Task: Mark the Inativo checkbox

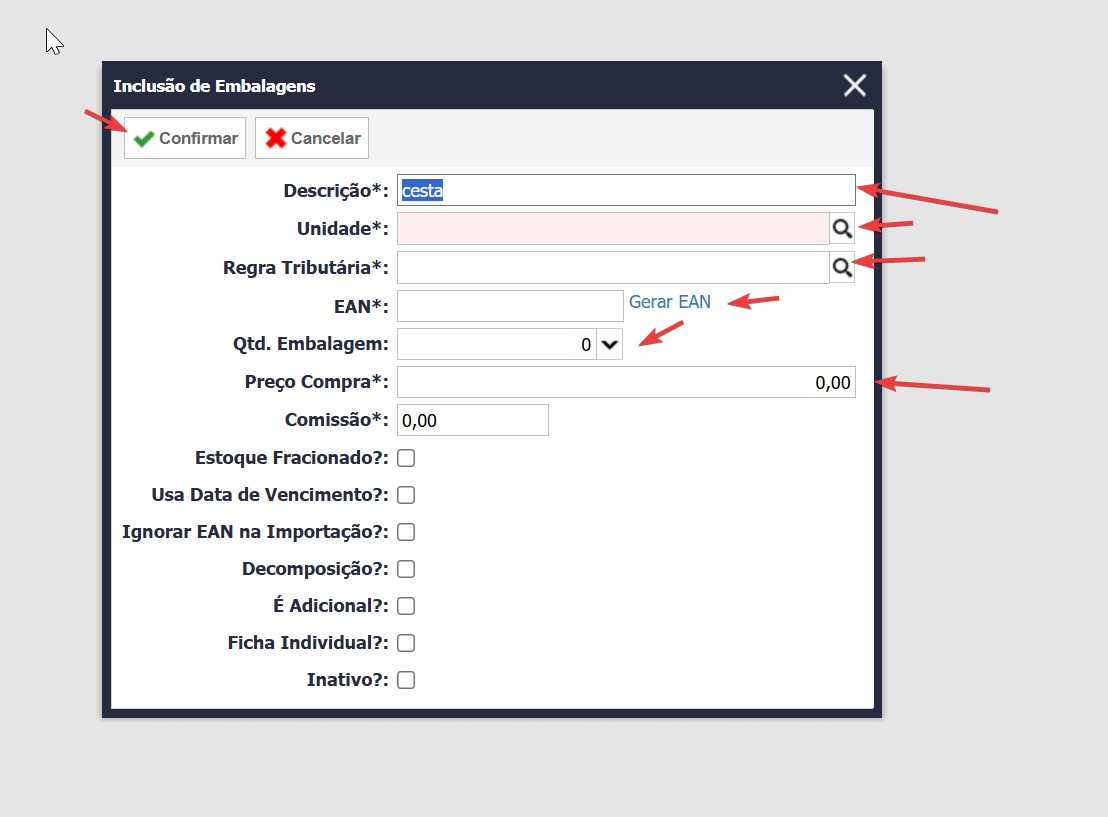Action: pyautogui.click(x=406, y=680)
